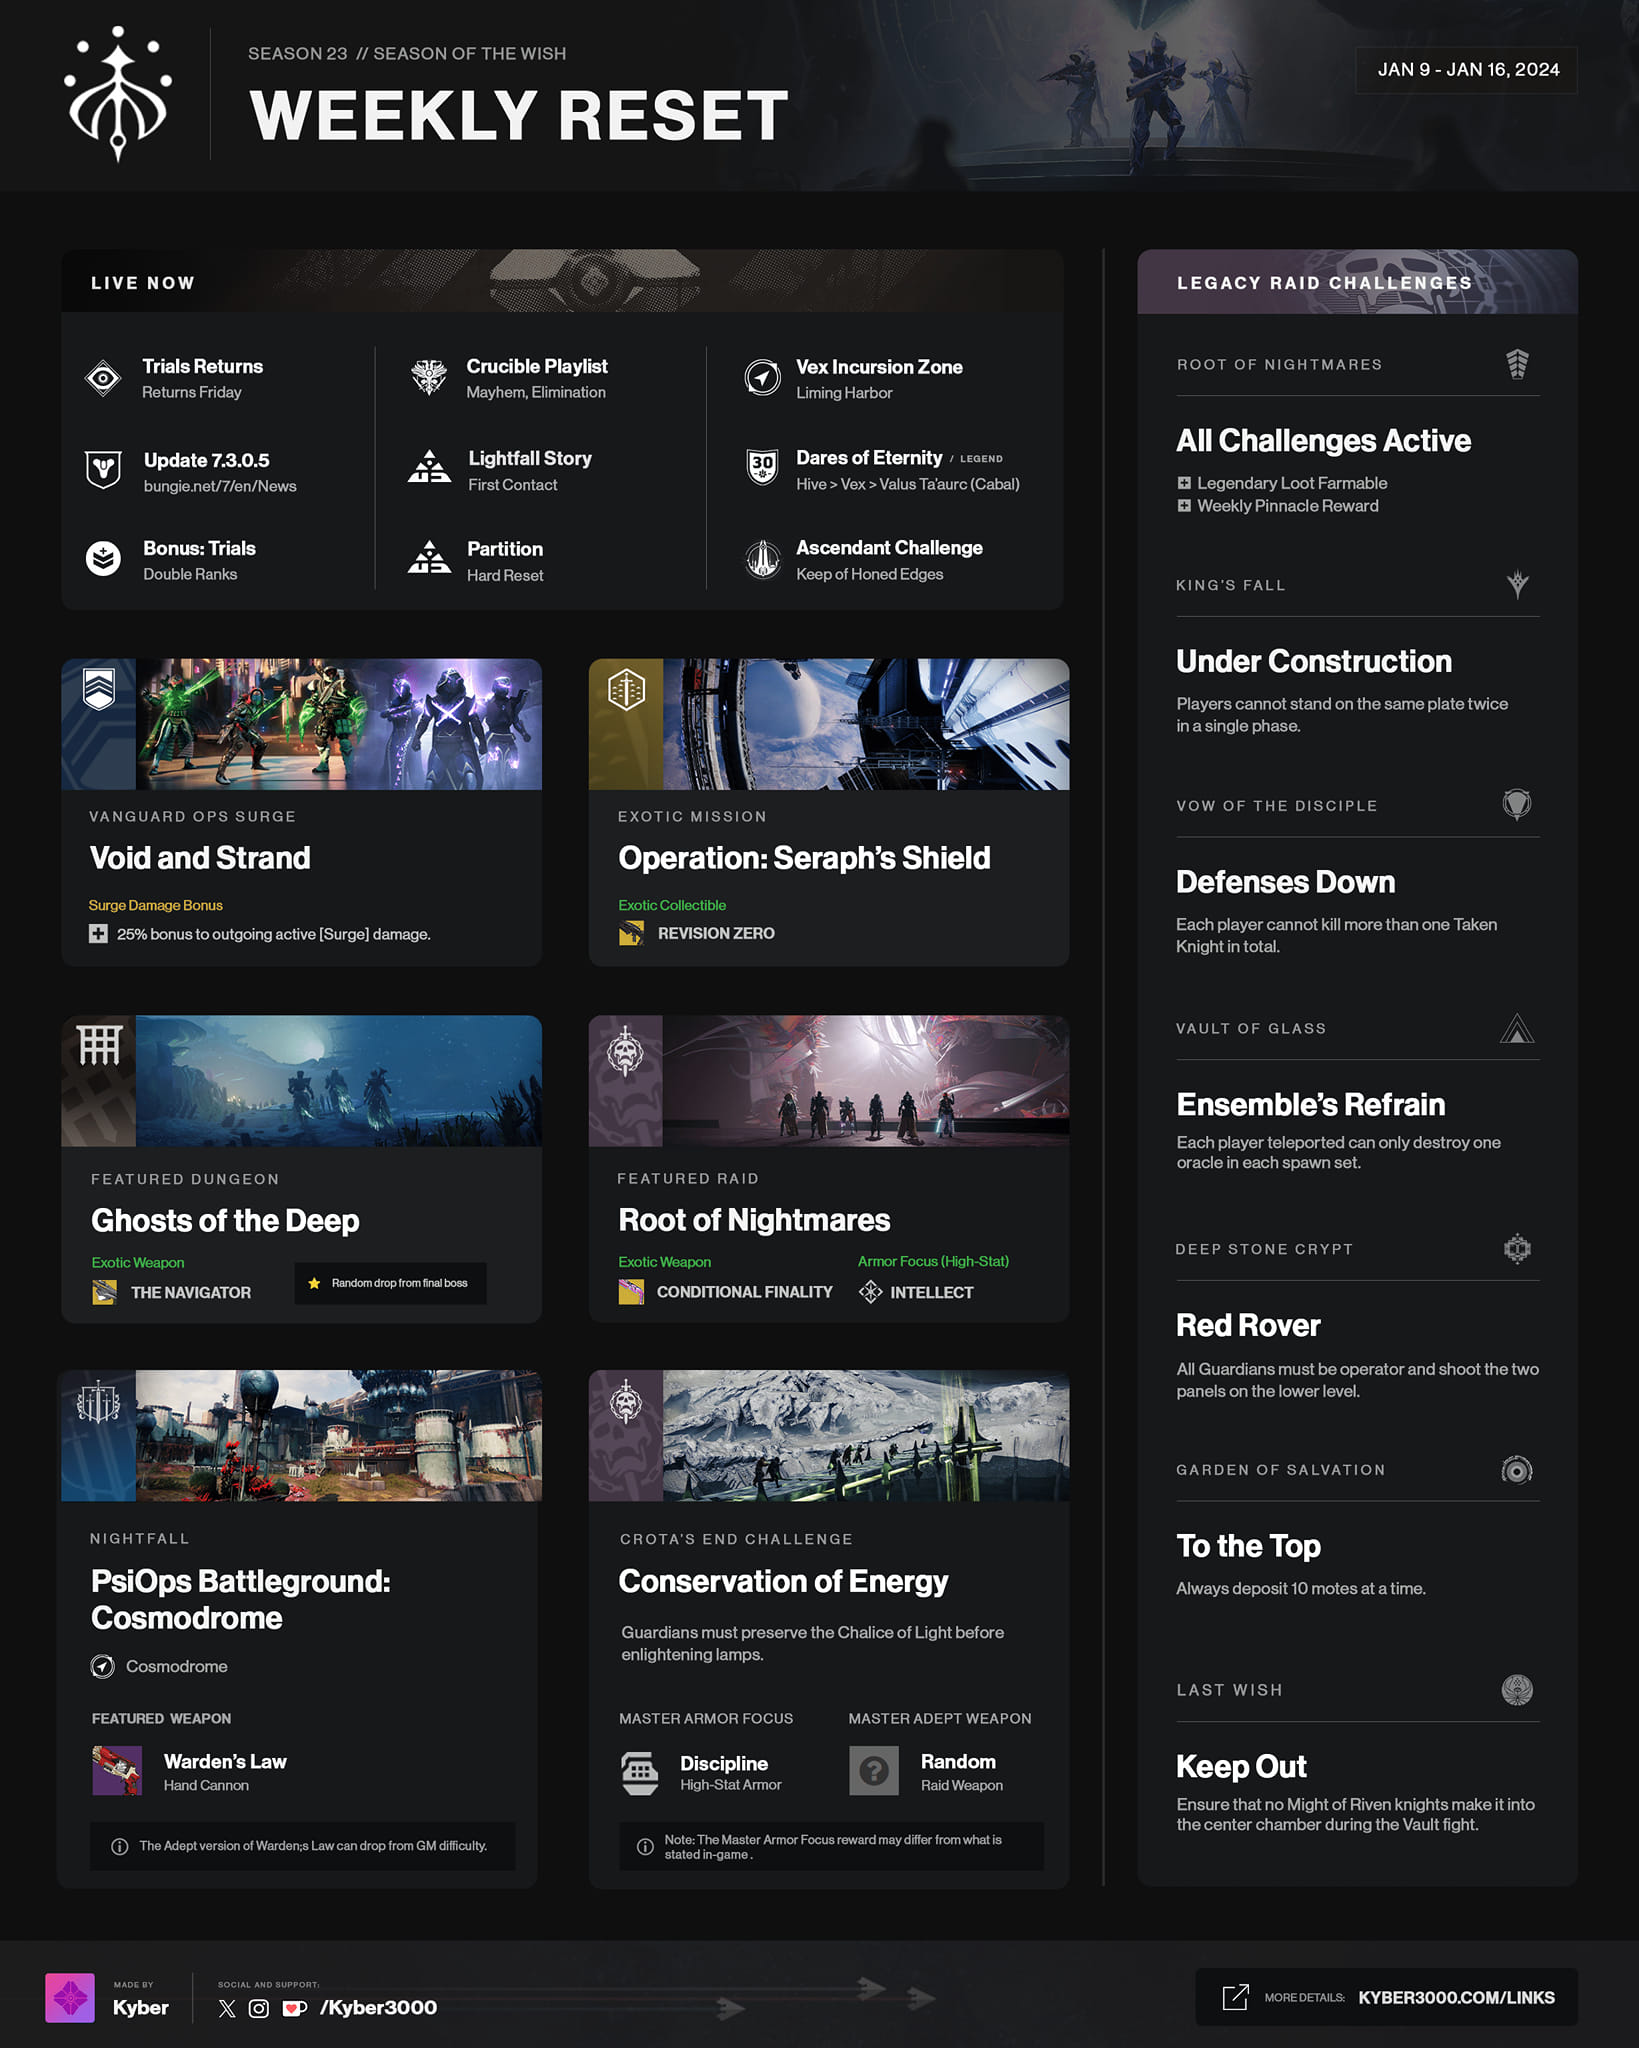Image resolution: width=1639 pixels, height=2048 pixels.
Task: Click the To the Top challenge title
Action: click(x=1248, y=1546)
